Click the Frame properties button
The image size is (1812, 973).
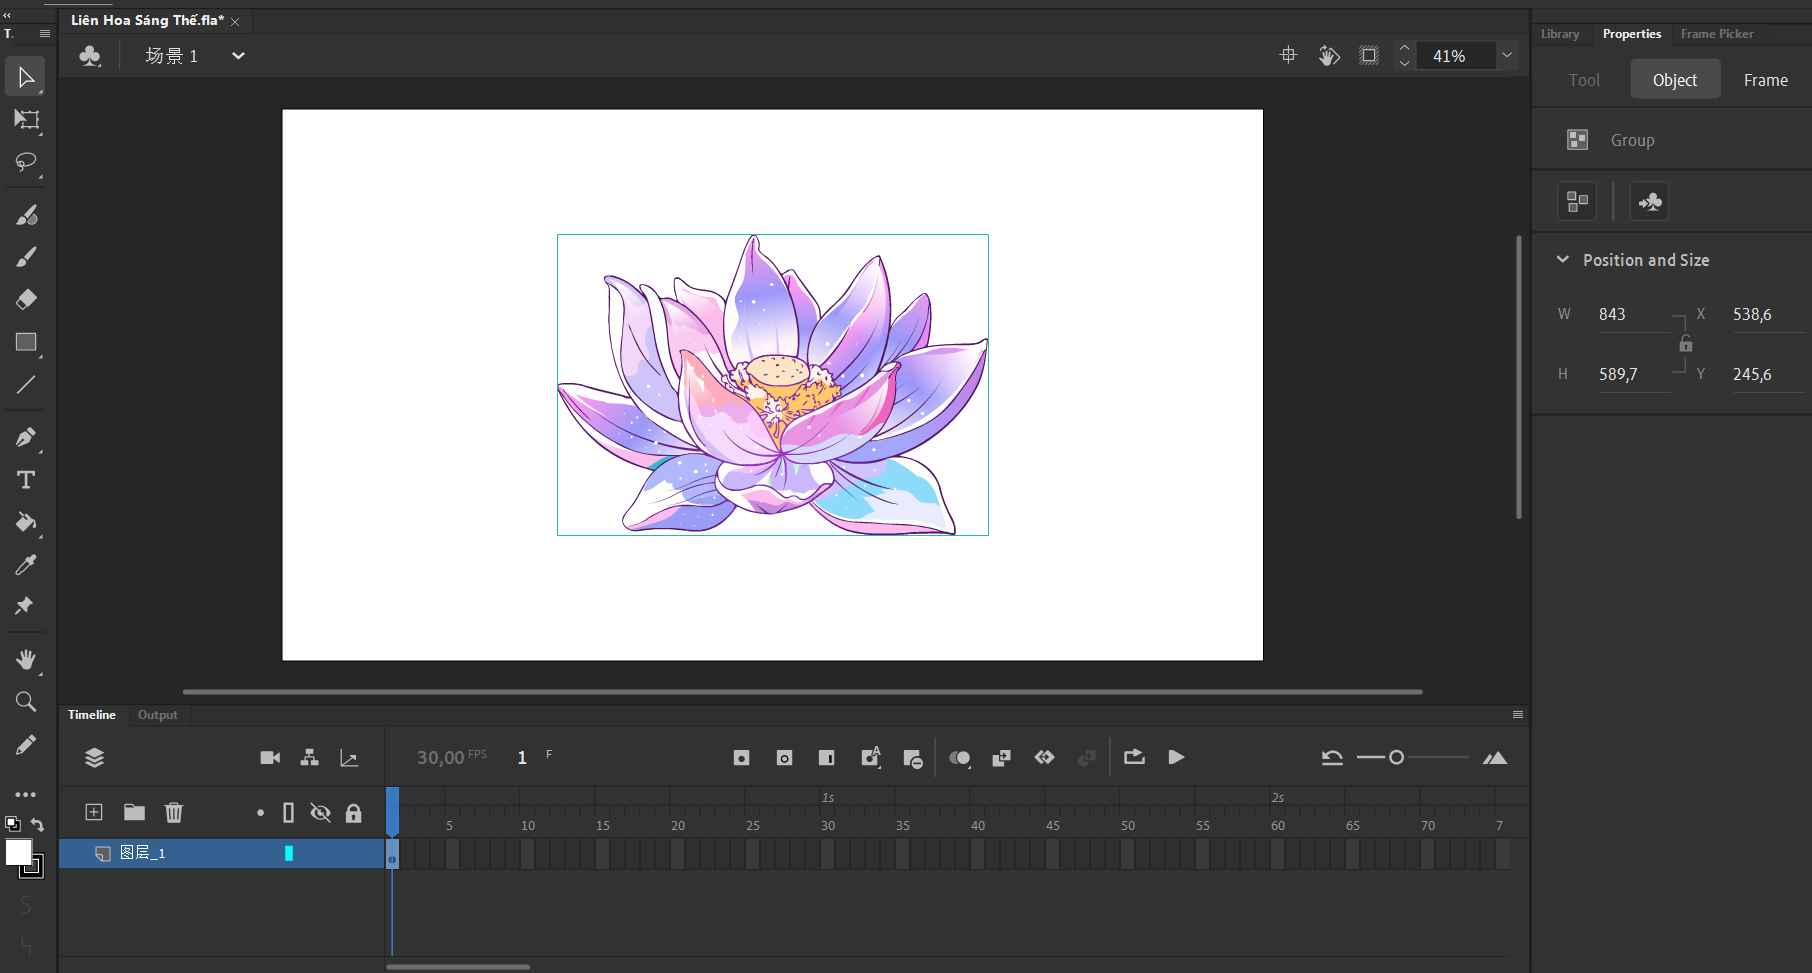1765,80
